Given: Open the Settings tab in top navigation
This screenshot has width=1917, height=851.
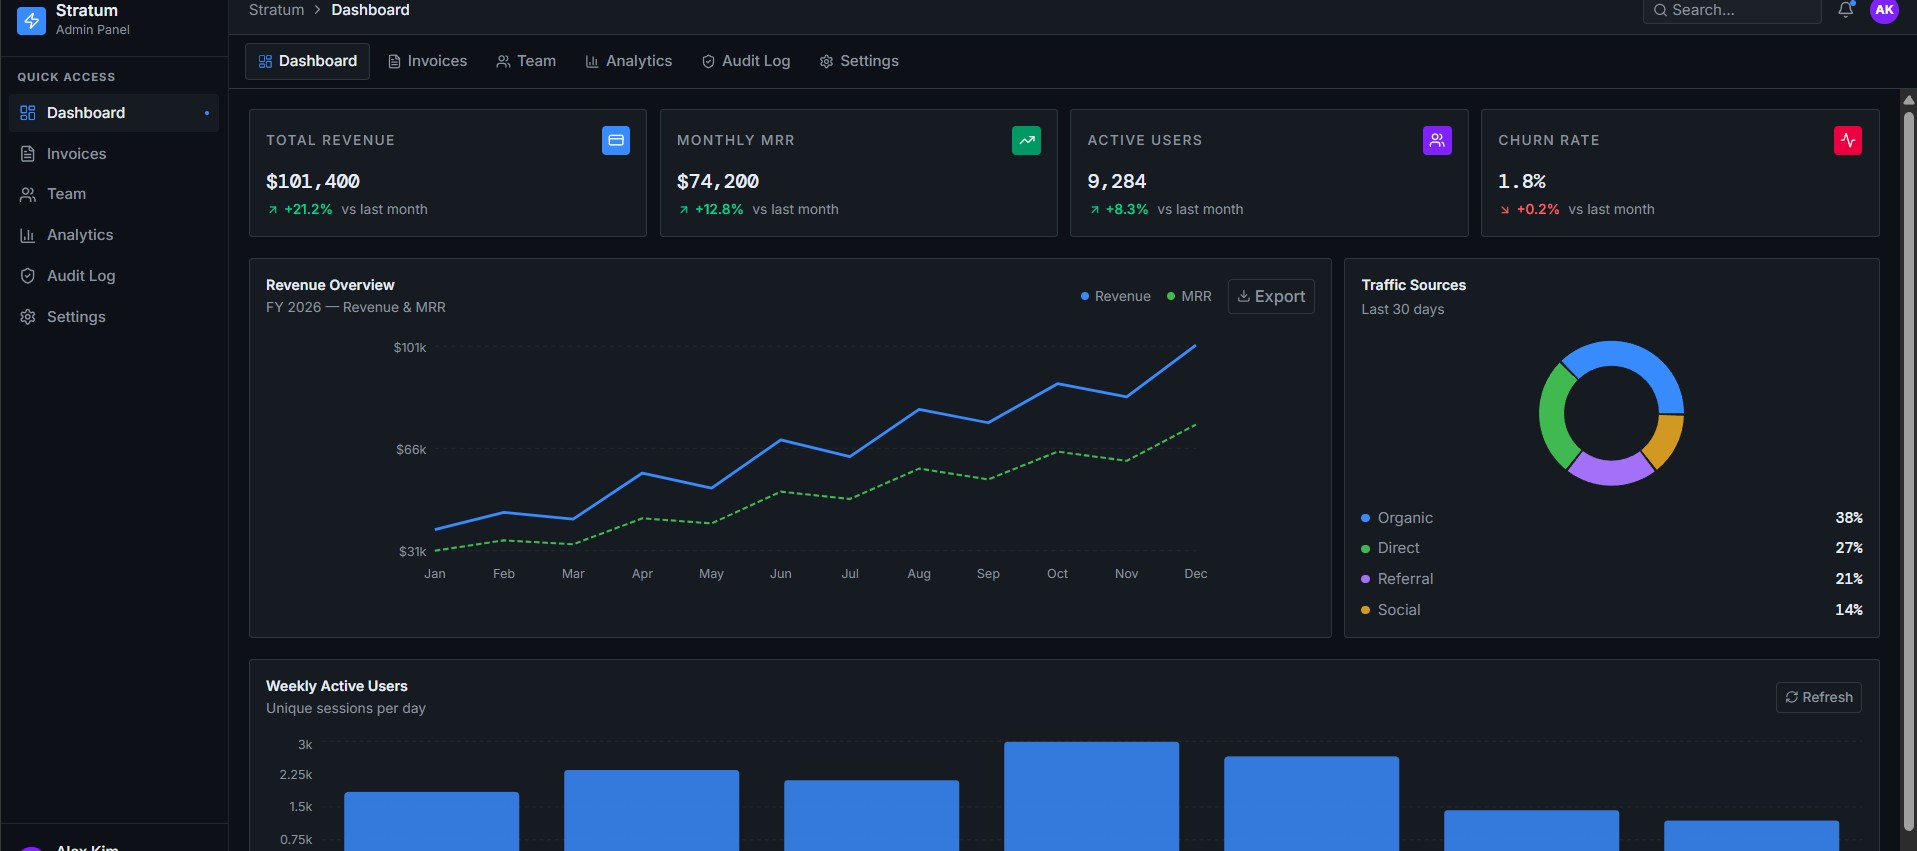Looking at the screenshot, I should 859,61.
